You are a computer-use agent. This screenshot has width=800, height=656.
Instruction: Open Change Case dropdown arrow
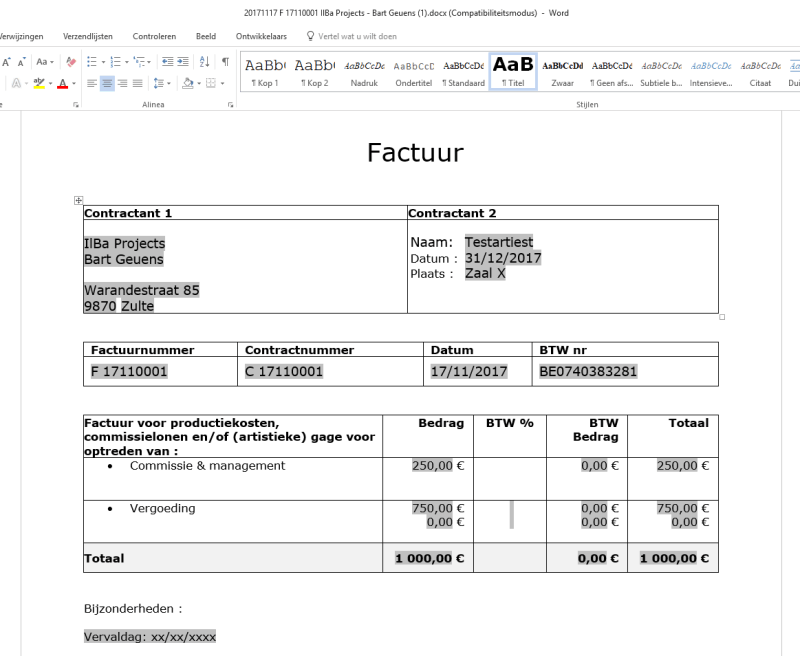coord(52,62)
